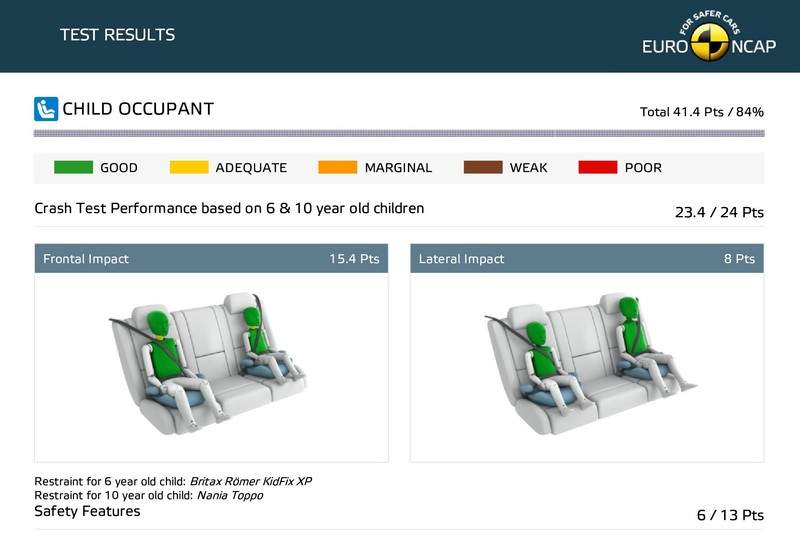Click the TEST RESULTS header title

(x=117, y=35)
